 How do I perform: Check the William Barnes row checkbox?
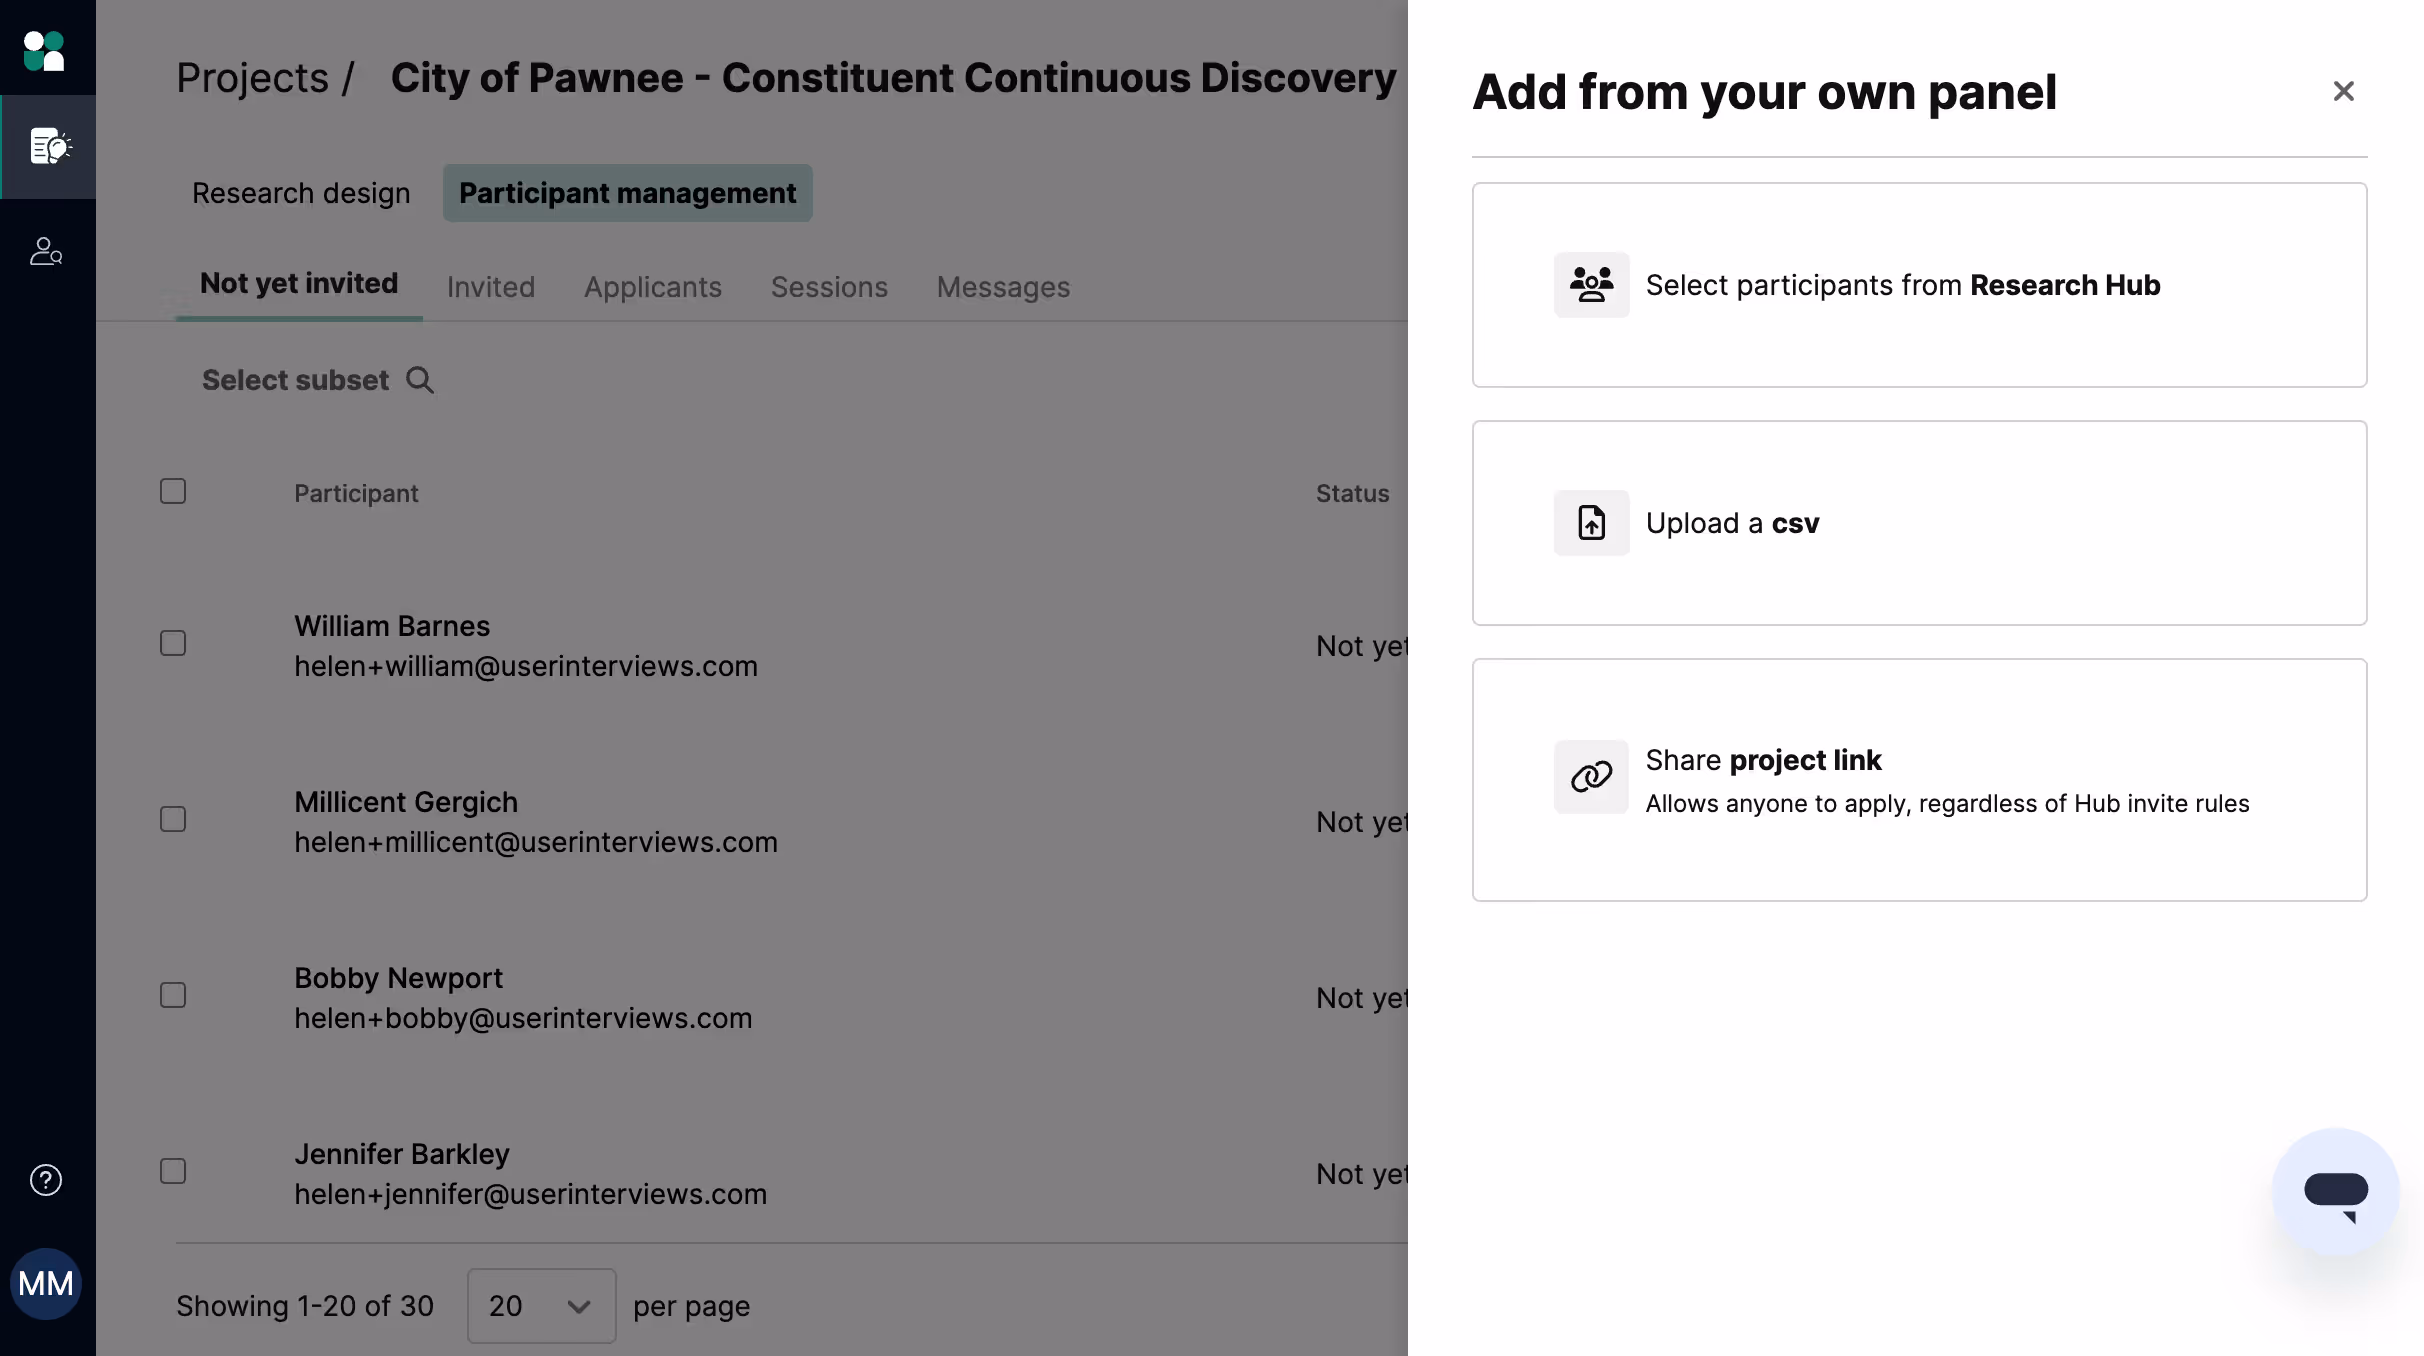pos(173,643)
